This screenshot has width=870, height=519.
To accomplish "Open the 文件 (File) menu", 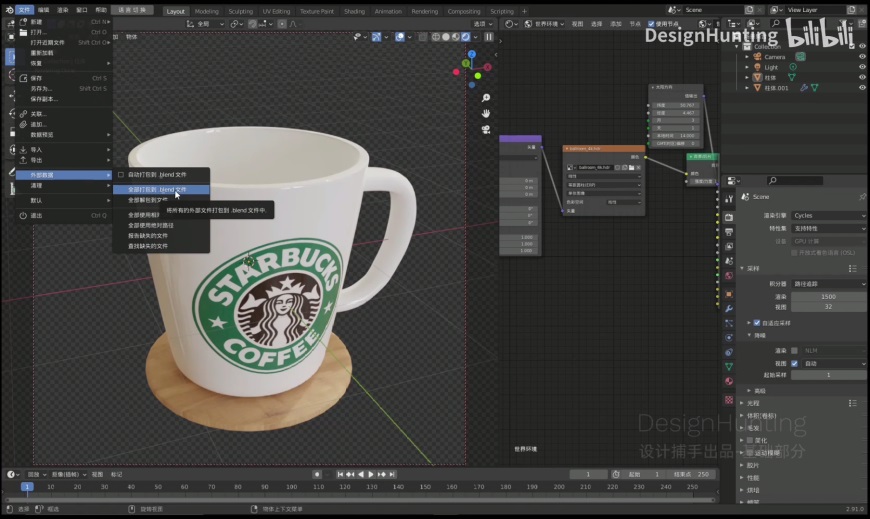I will point(24,10).
